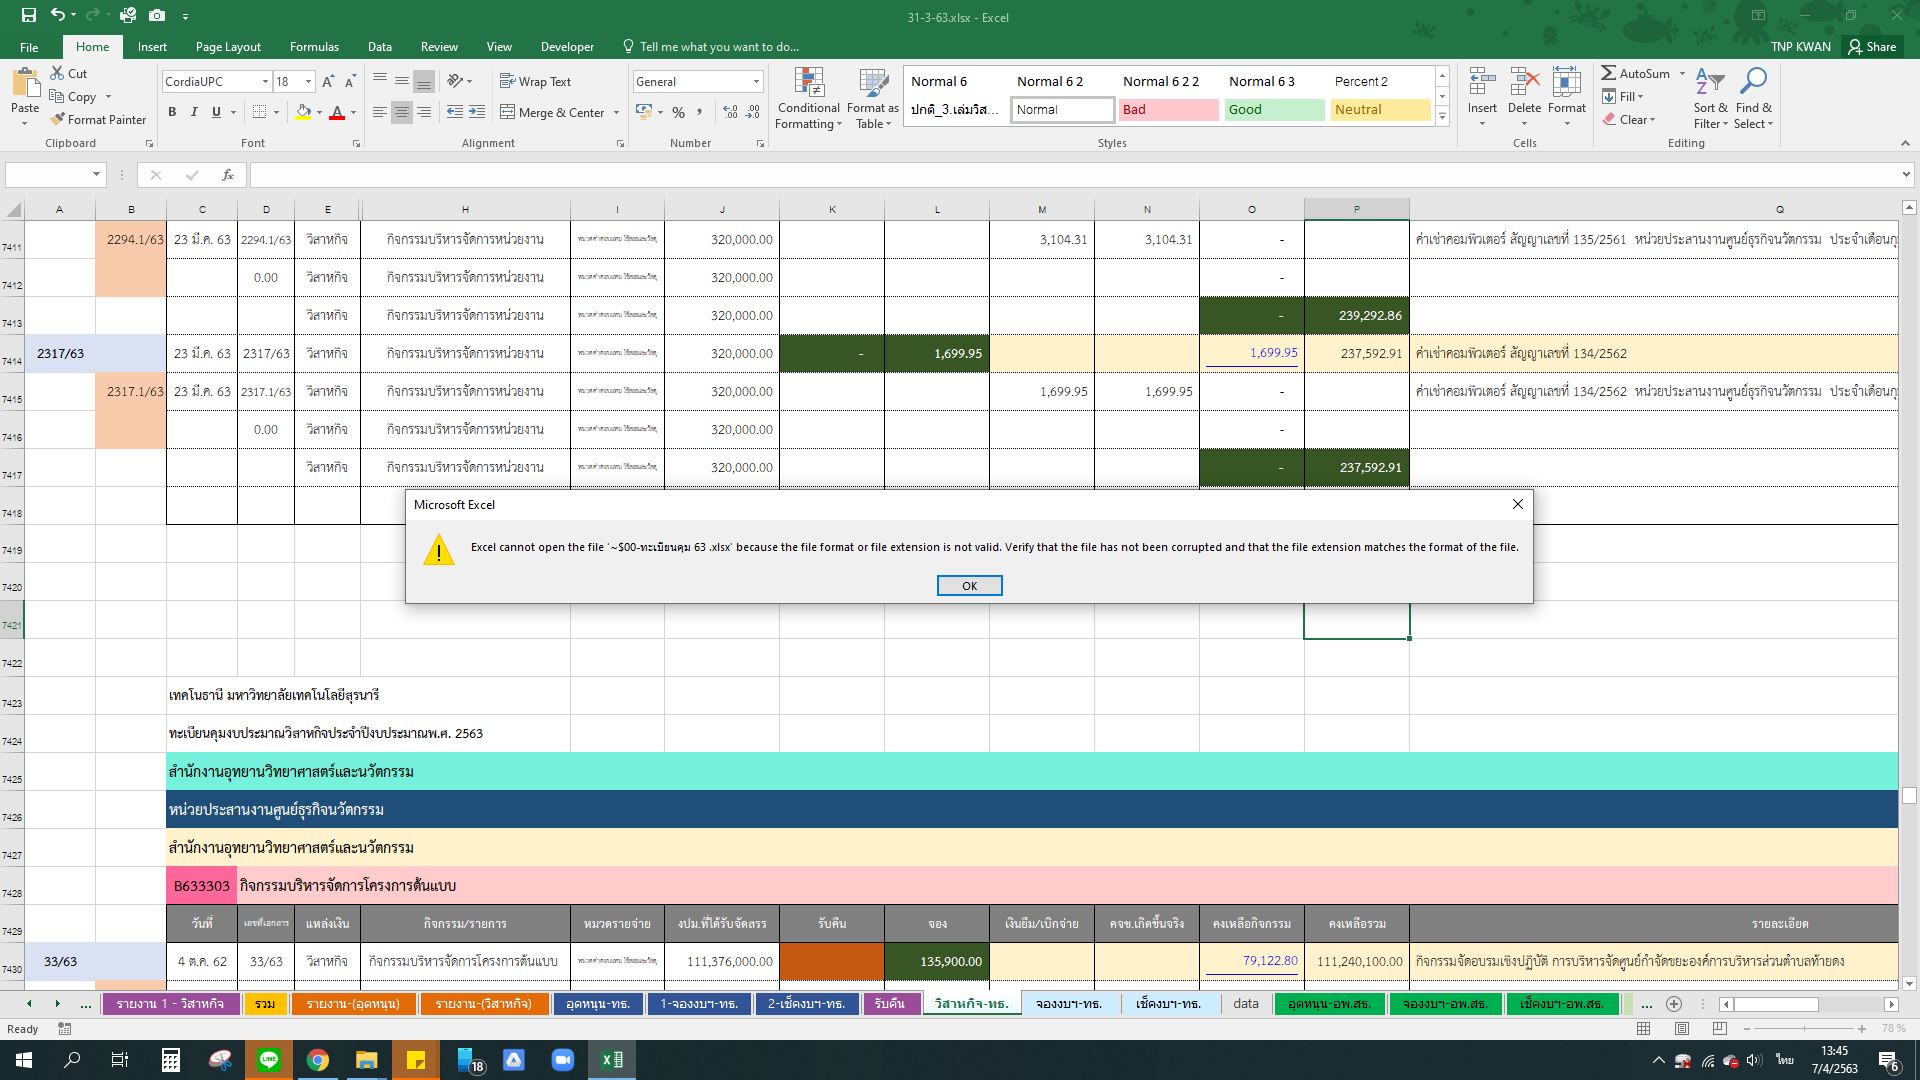The height and width of the screenshot is (1080, 1920).
Task: Click OK in the error dialog
Action: [969, 586]
